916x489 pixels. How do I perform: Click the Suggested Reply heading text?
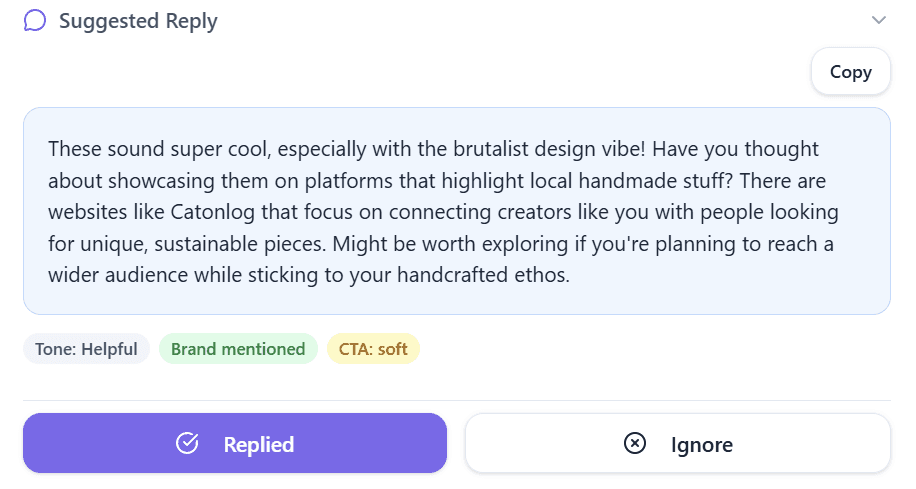138,21
